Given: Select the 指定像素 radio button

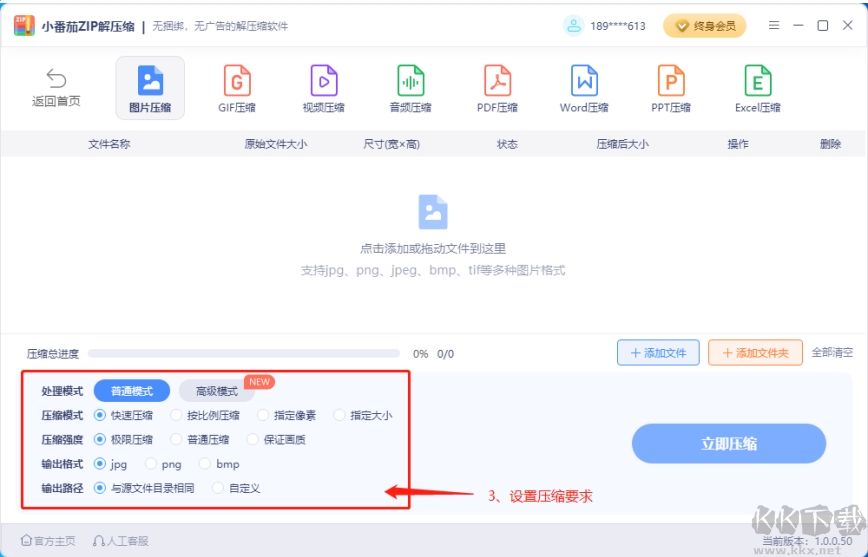Looking at the screenshot, I should [263, 415].
